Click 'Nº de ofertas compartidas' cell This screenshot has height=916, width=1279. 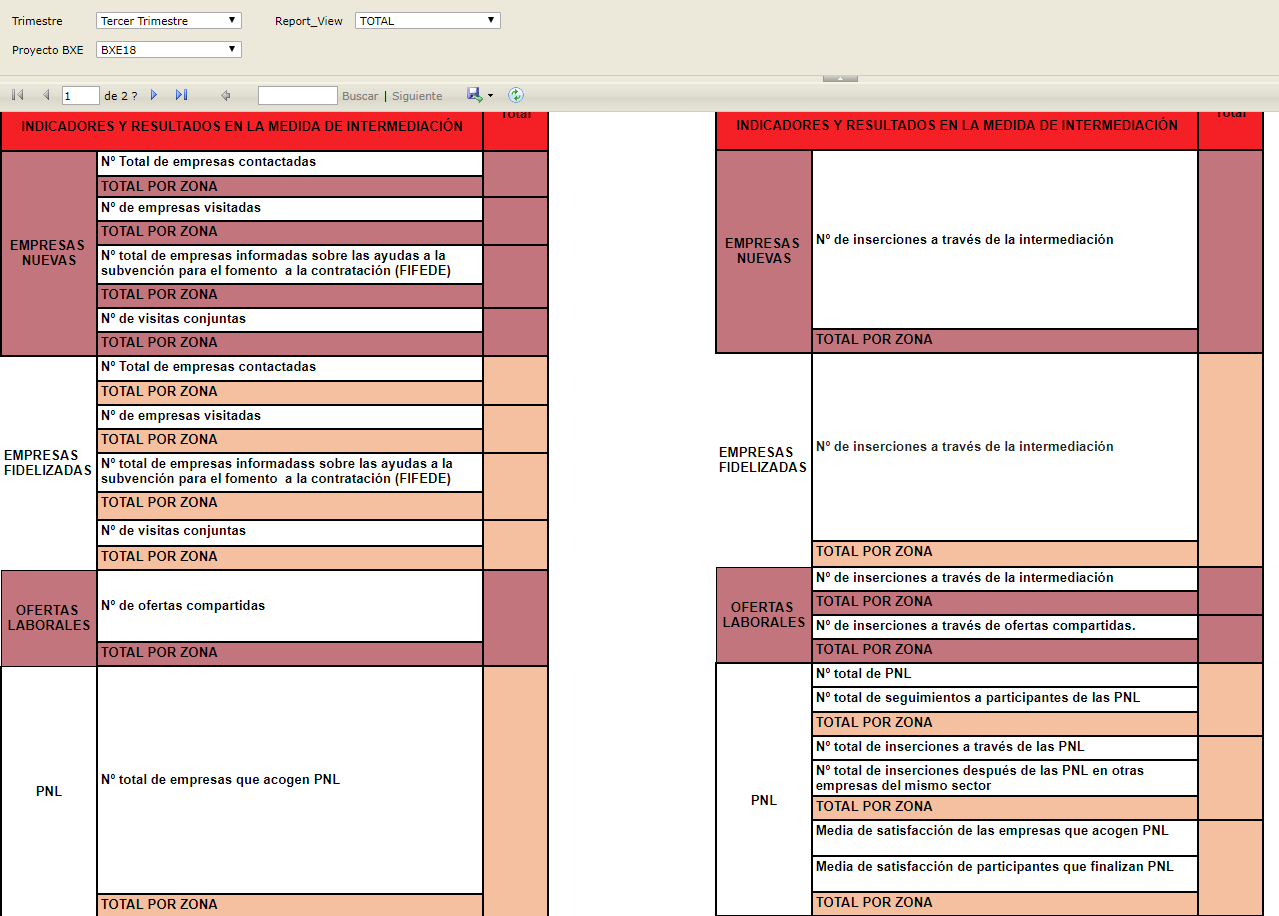[290, 606]
